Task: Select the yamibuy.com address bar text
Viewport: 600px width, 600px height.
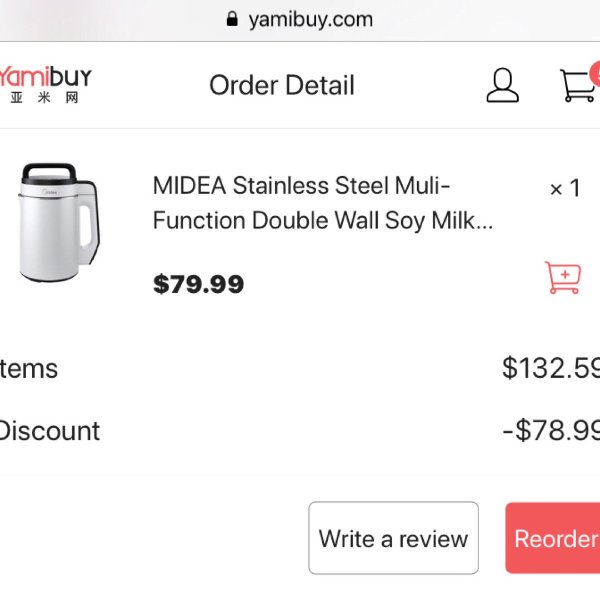Action: click(x=310, y=20)
